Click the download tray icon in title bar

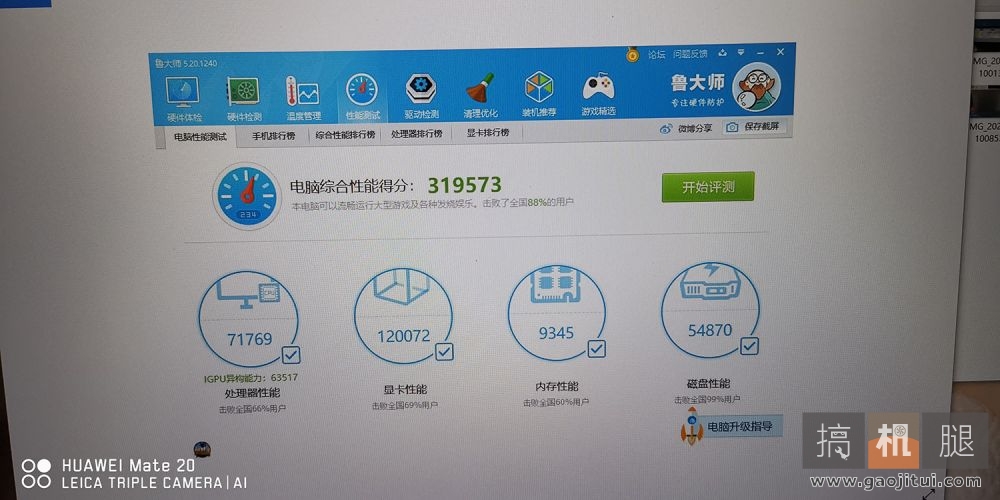(x=722, y=53)
